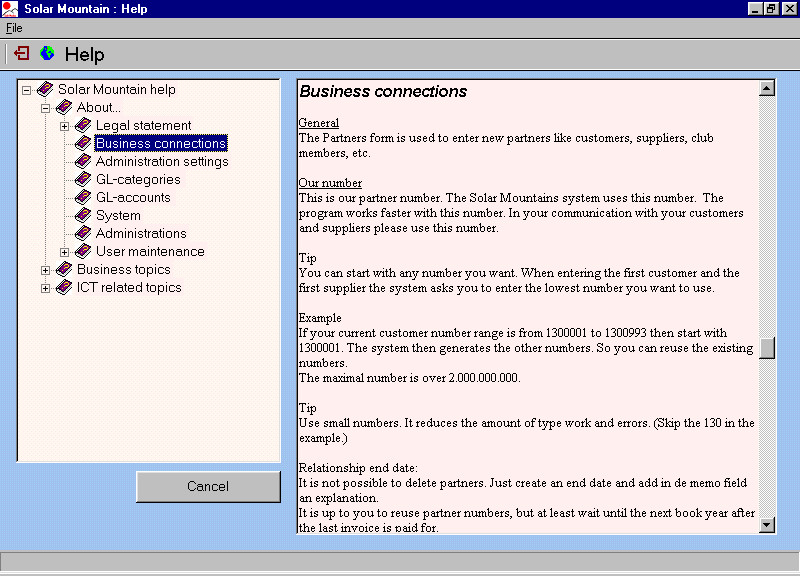Image resolution: width=800 pixels, height=576 pixels.
Task: Click the book icon beside System
Action: tap(83, 215)
